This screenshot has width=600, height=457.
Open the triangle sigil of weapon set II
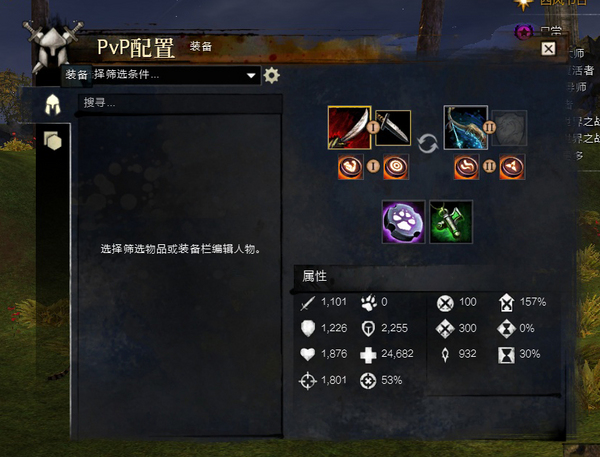click(512, 166)
